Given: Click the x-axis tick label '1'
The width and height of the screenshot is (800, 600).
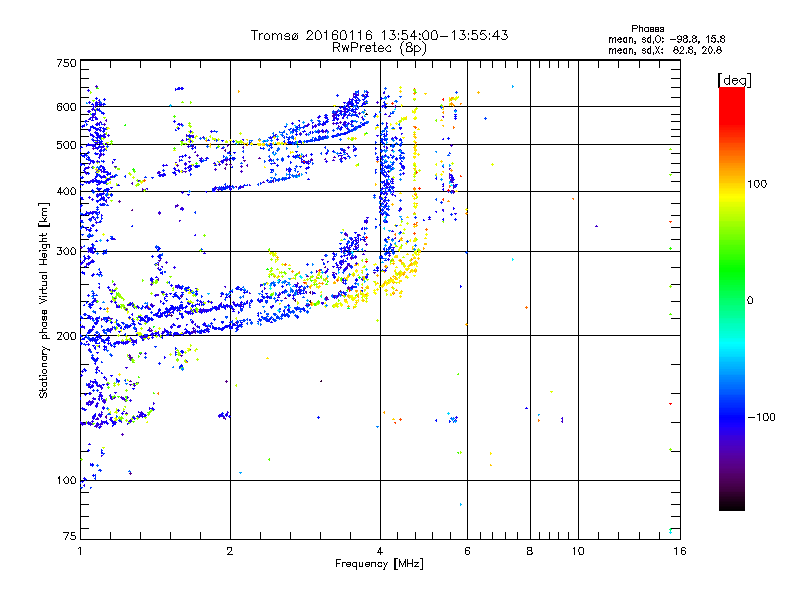Looking at the screenshot, I should pos(80,551).
